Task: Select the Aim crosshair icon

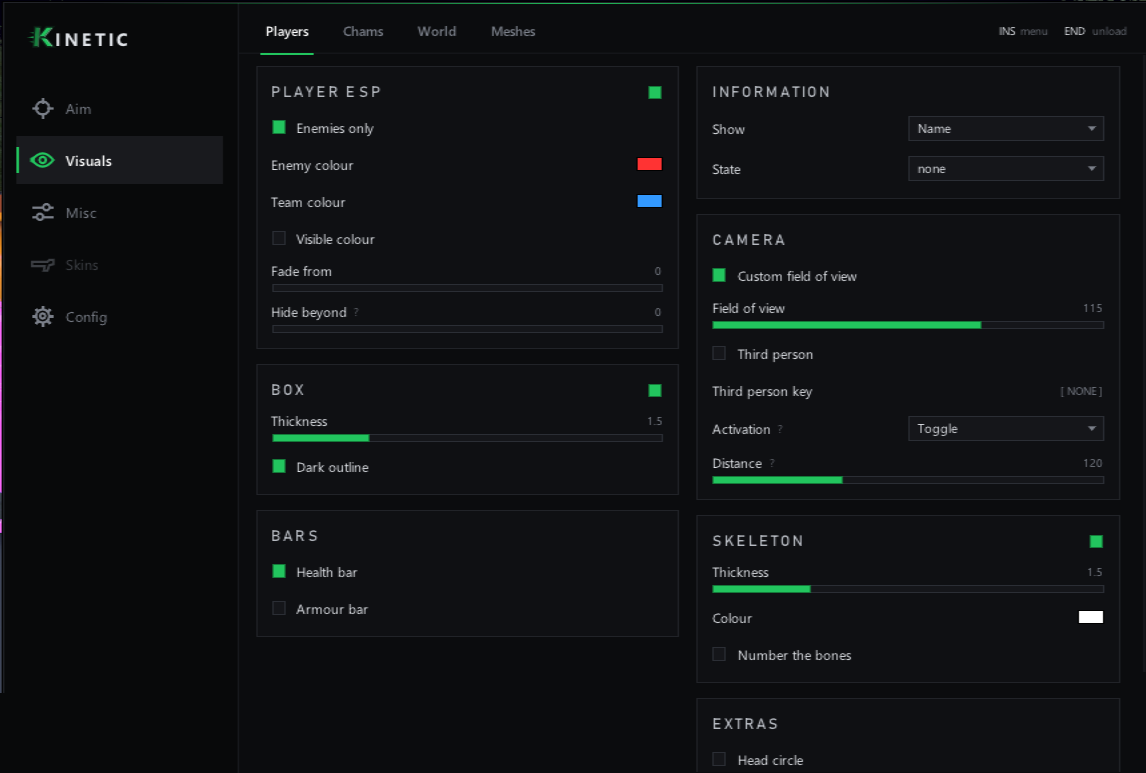Action: click(x=42, y=109)
